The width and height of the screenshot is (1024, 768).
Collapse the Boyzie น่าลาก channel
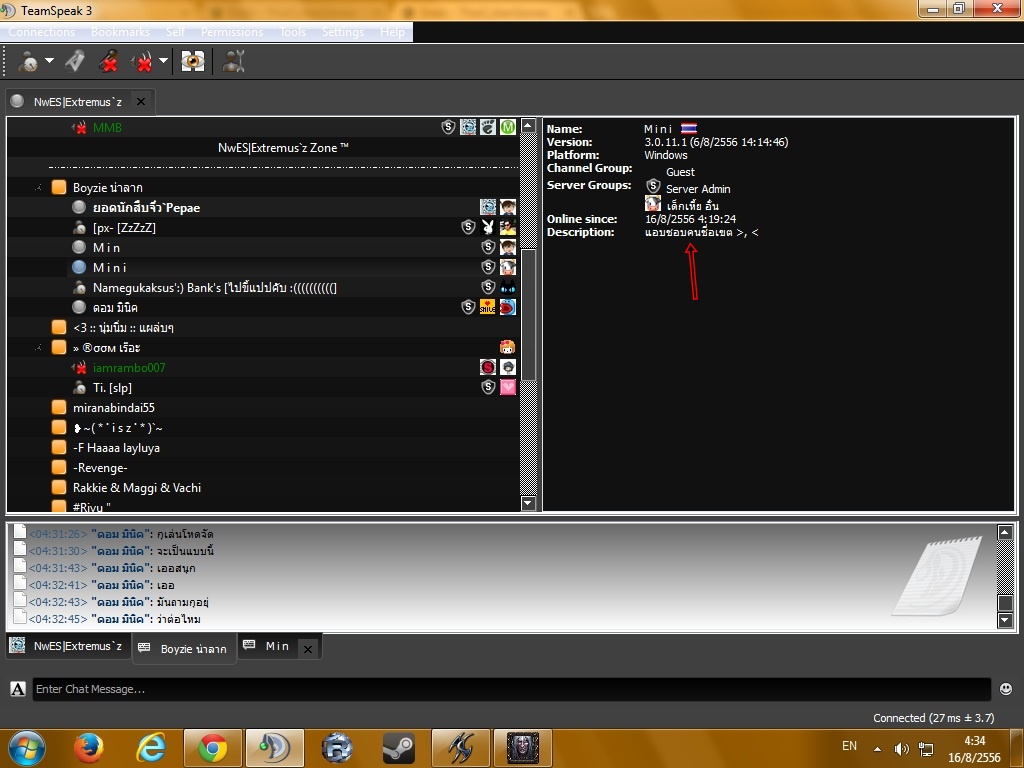[x=39, y=188]
